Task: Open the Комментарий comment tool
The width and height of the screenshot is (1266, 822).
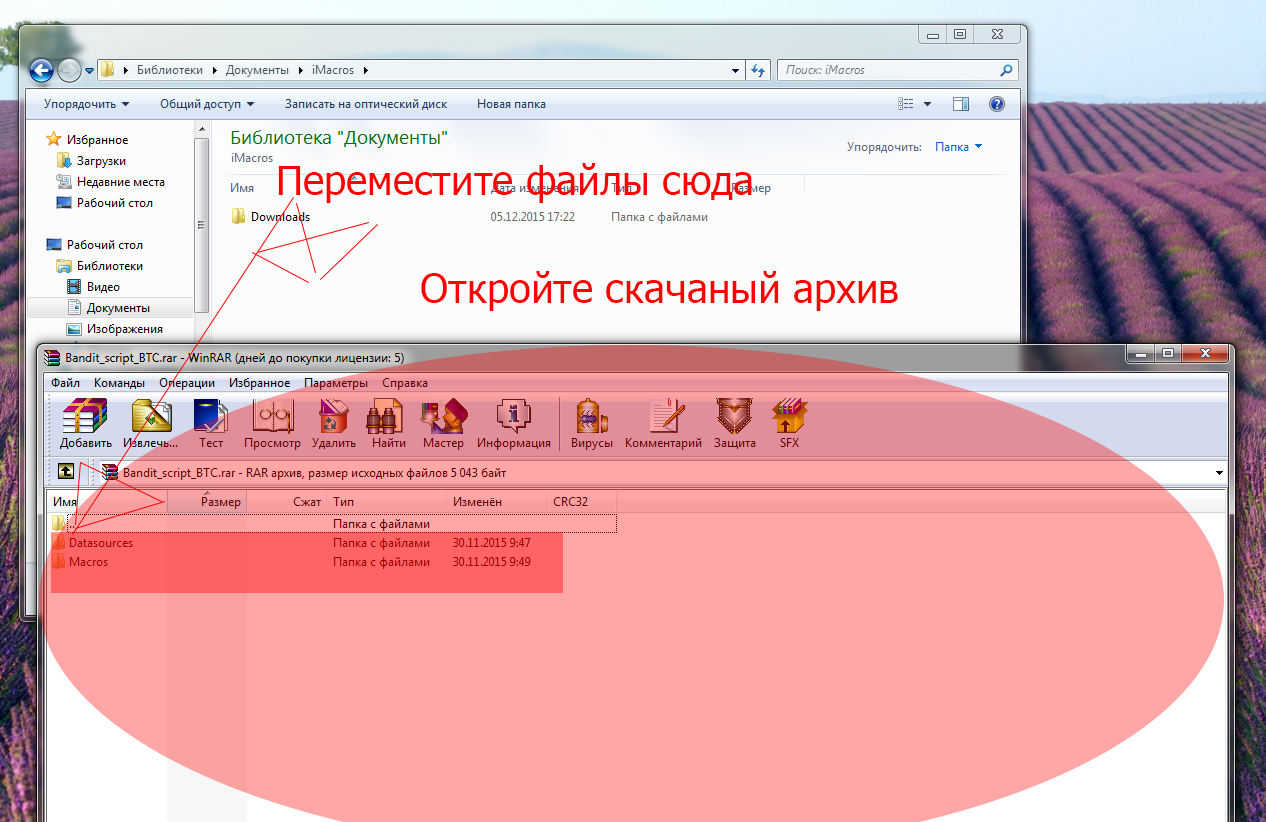Action: pos(663,423)
